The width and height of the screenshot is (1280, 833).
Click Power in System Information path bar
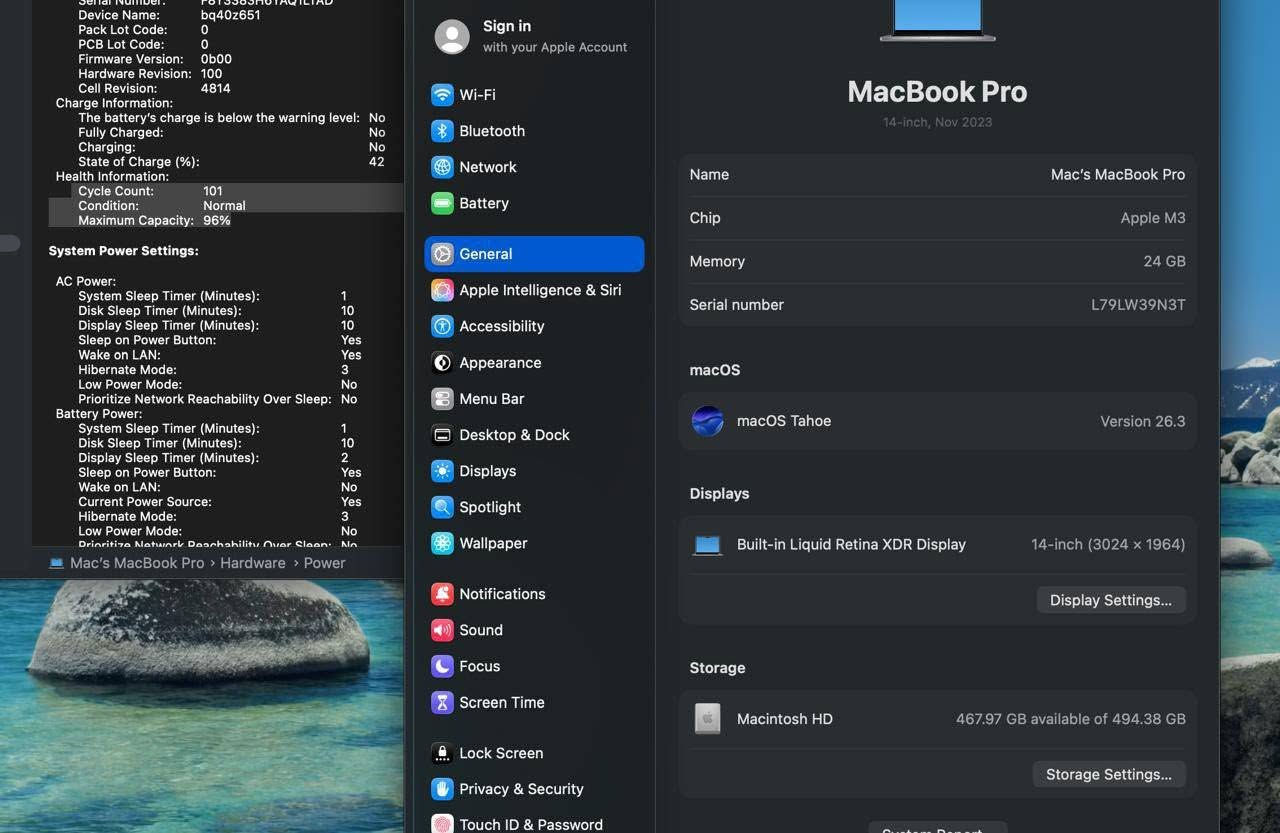click(x=325, y=563)
